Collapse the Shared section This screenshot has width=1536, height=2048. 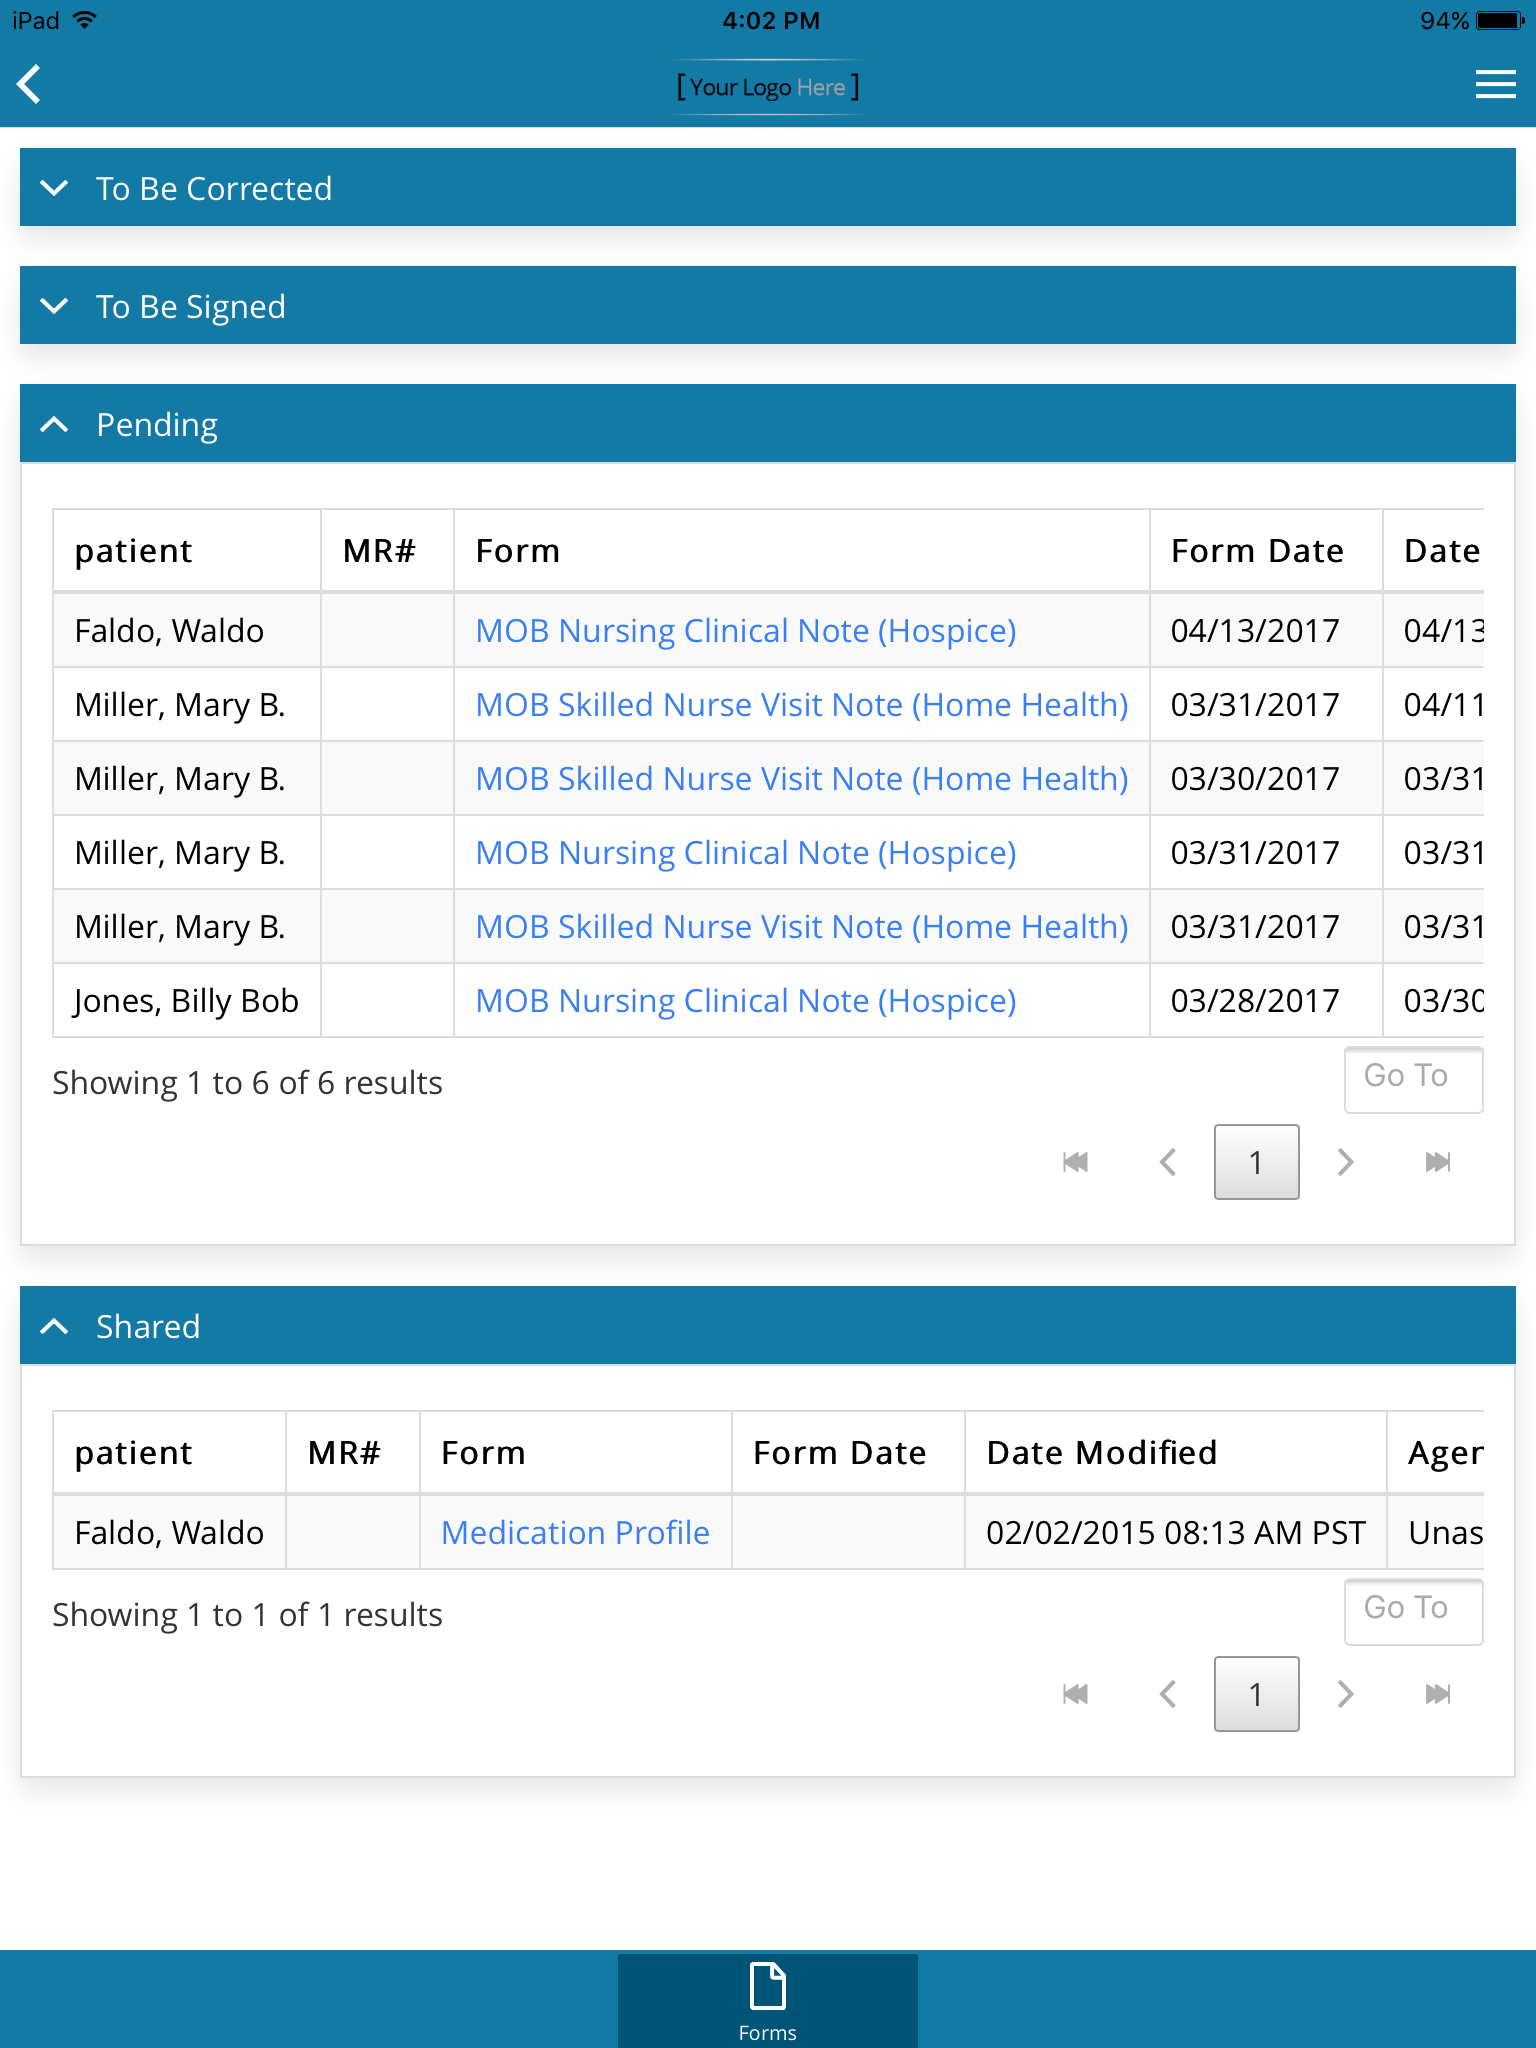tap(55, 1327)
